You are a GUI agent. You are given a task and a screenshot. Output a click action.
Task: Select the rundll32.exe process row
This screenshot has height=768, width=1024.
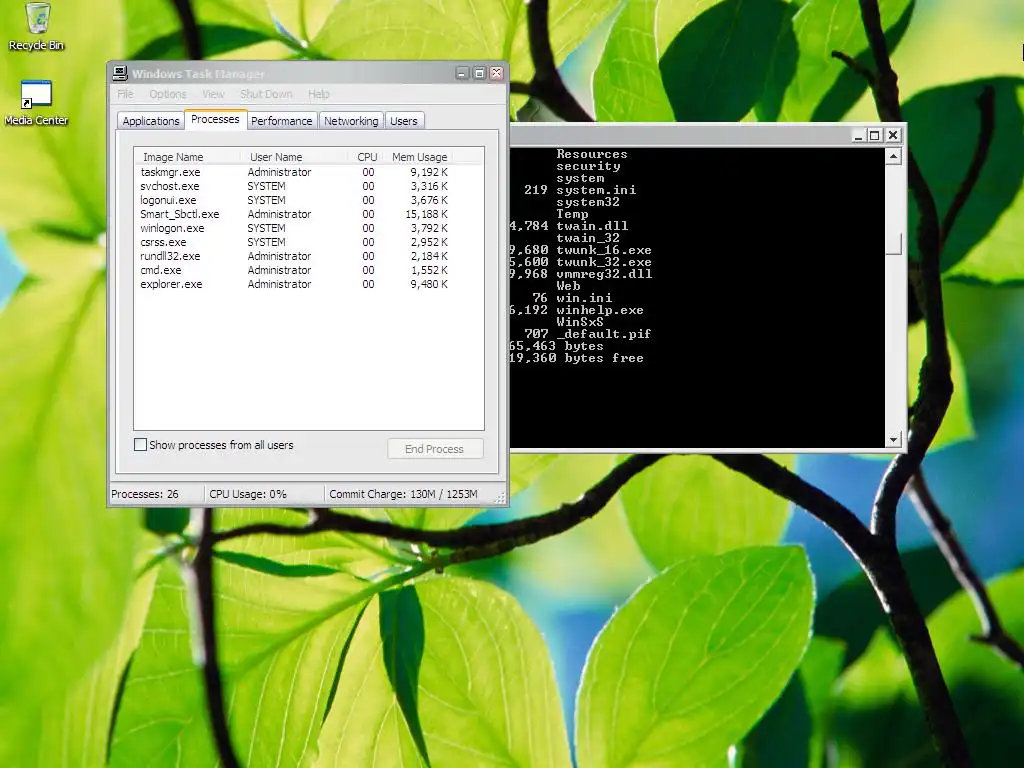coord(294,257)
